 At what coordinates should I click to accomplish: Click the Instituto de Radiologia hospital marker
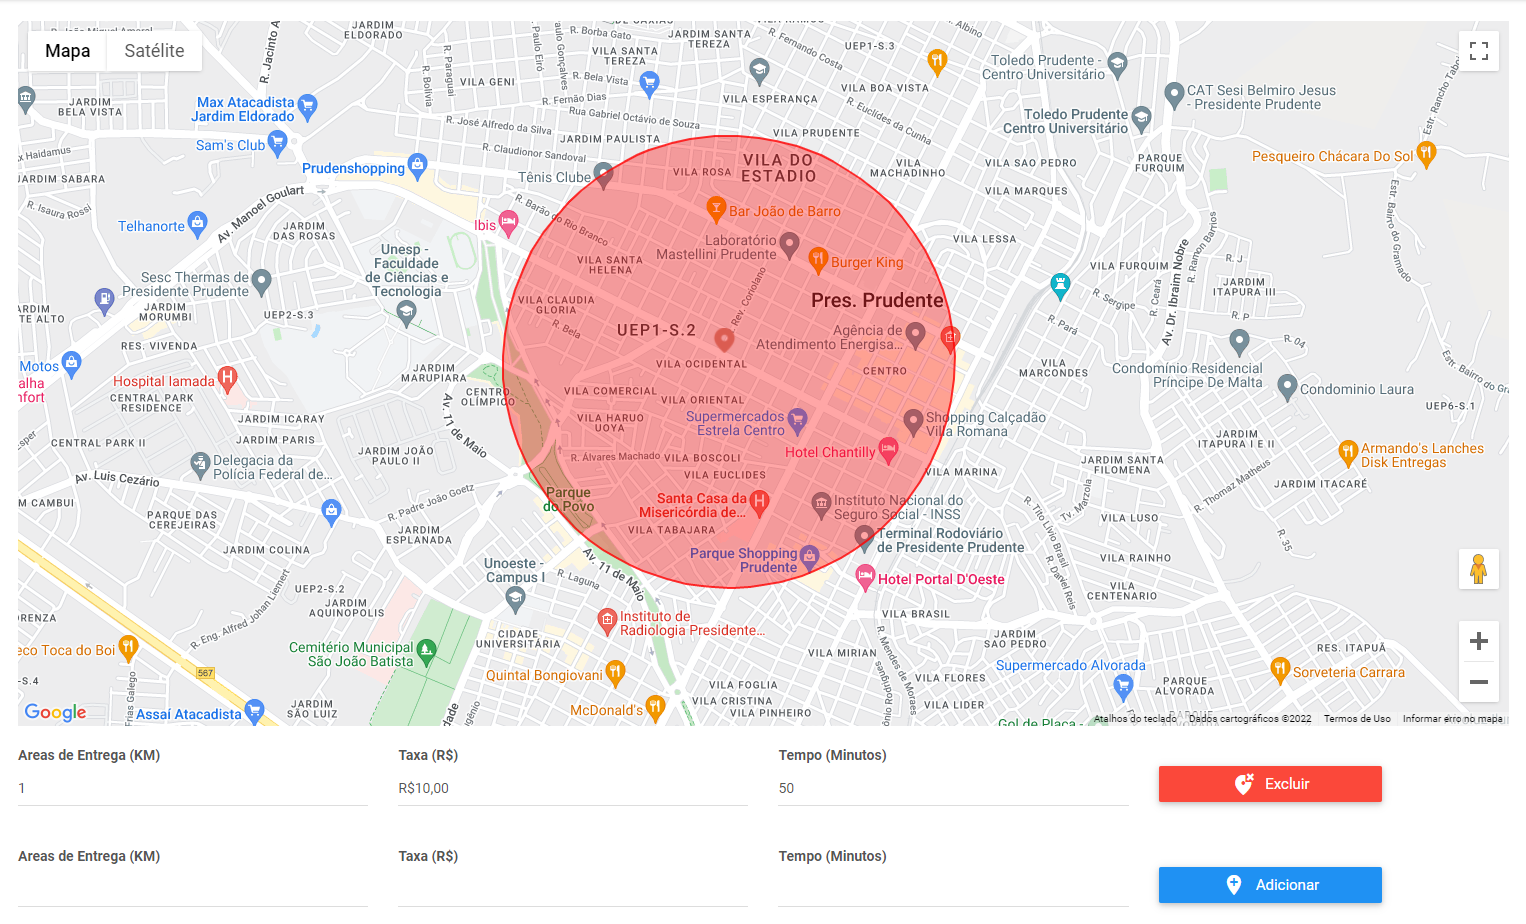click(x=607, y=621)
